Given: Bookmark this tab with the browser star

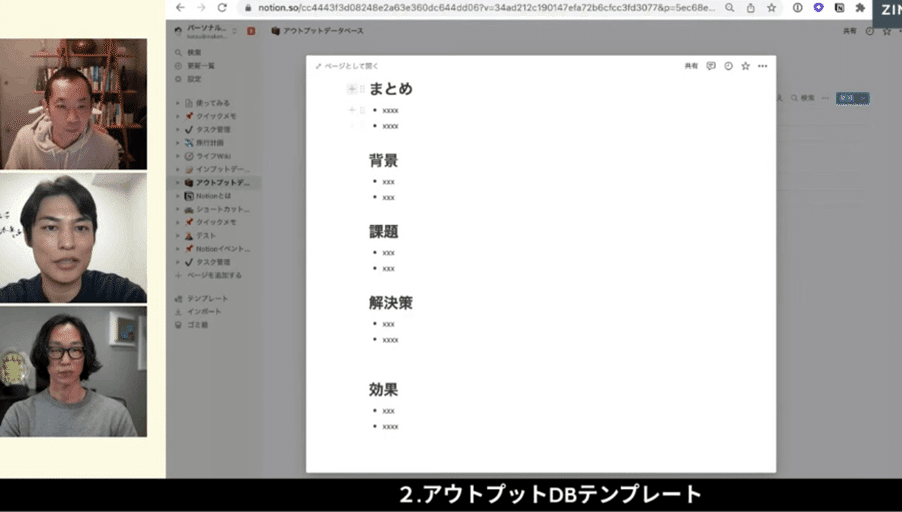Looking at the screenshot, I should pos(771,8).
